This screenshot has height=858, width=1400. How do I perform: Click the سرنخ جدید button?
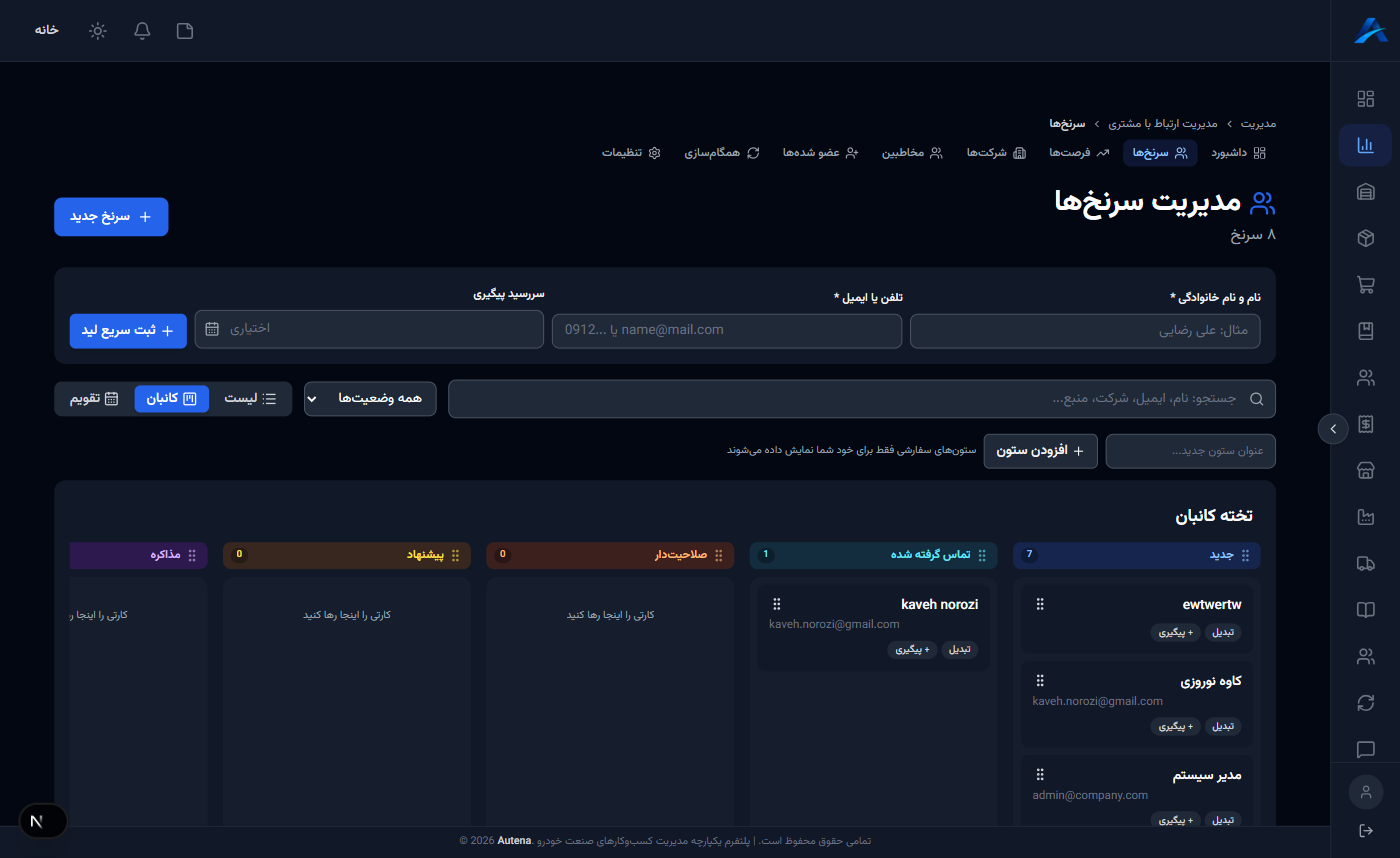[111, 217]
